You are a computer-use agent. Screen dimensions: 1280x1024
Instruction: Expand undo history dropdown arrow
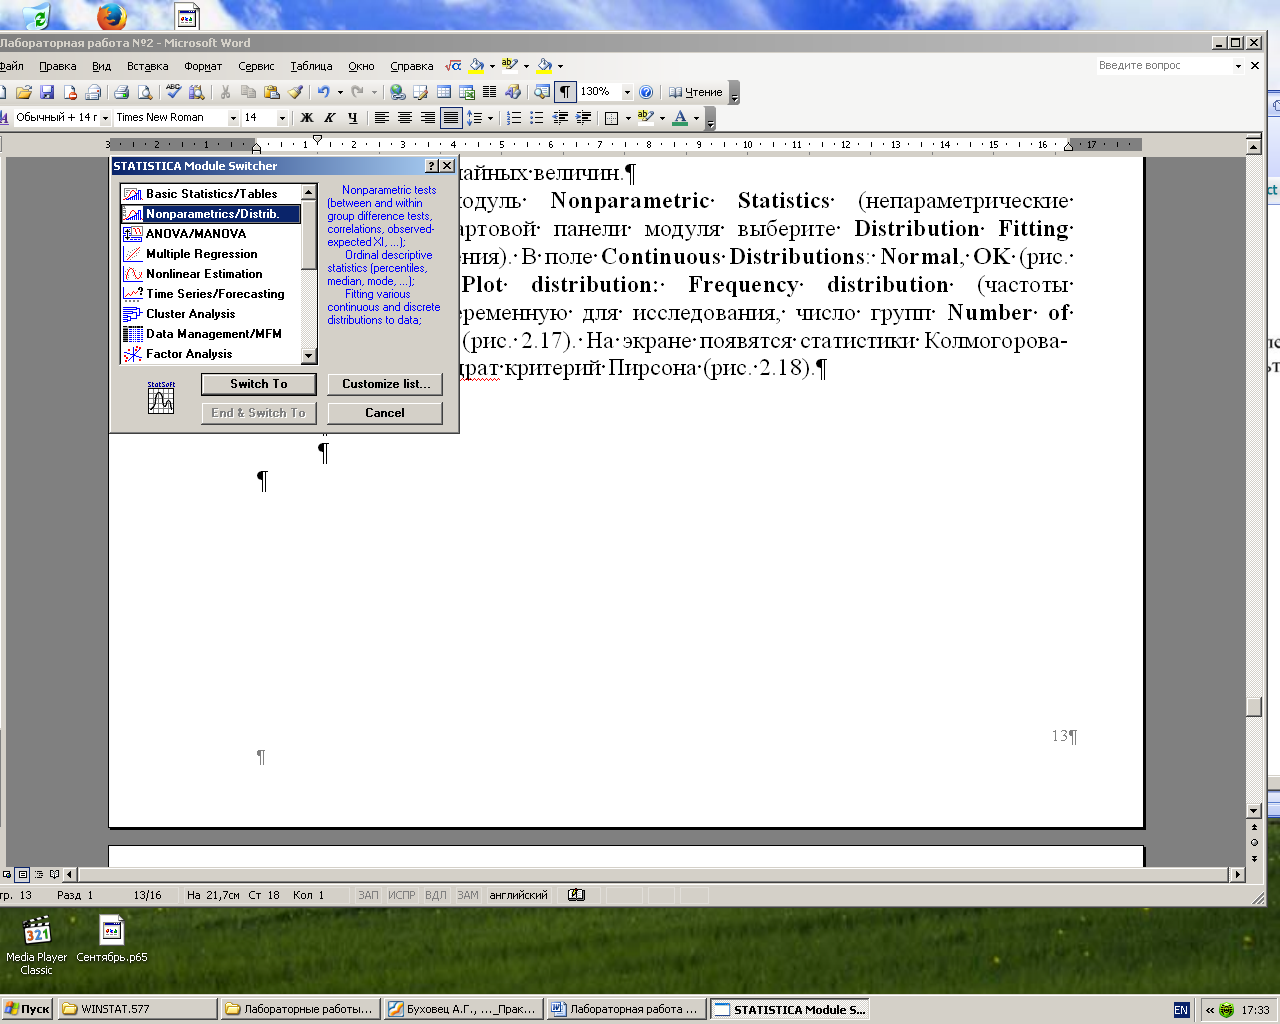click(x=340, y=92)
